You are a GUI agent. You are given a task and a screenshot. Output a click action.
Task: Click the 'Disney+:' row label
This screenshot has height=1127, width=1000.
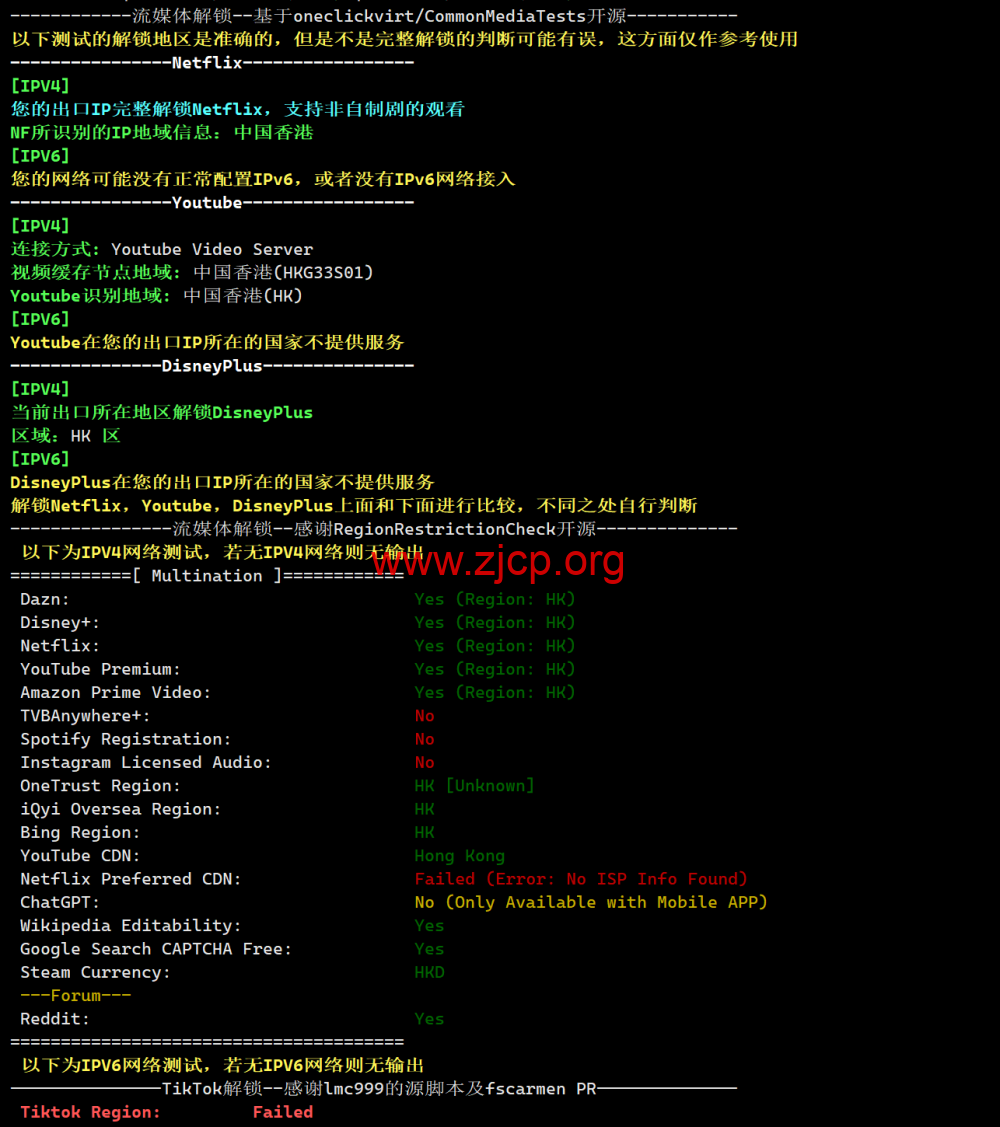pos(60,622)
